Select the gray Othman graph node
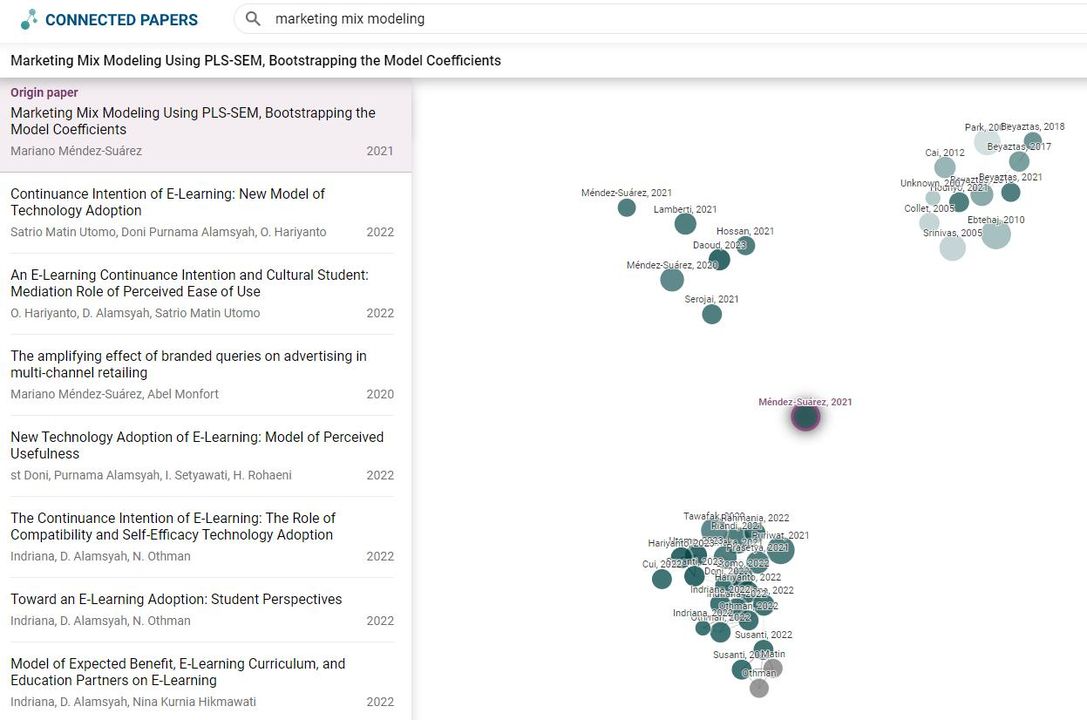Screen dimensions: 1087x720 759,688
